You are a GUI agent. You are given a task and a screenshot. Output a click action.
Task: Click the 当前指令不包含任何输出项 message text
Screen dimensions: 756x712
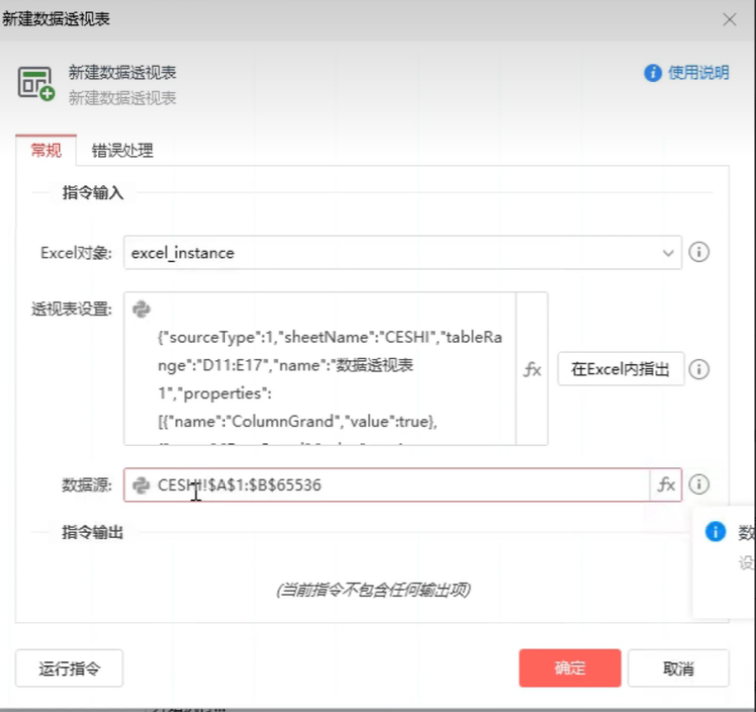point(373,590)
